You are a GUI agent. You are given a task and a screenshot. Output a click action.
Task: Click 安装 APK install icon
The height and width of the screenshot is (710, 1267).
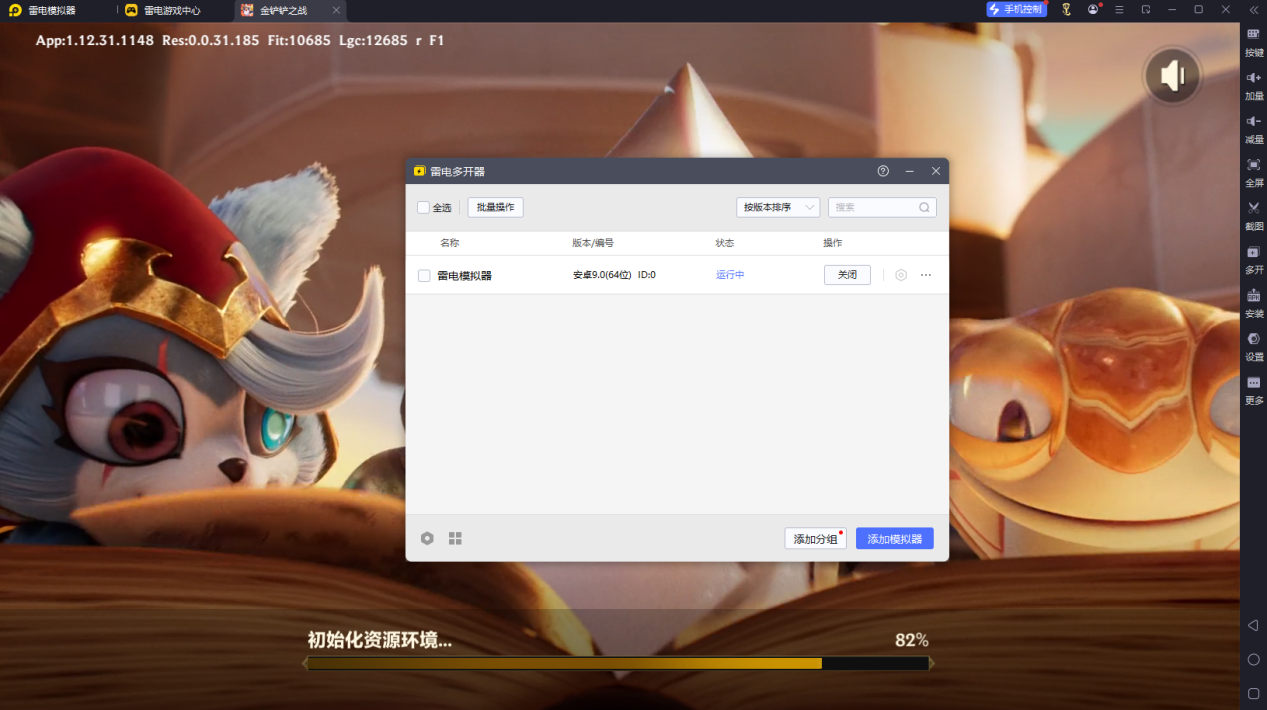click(x=1253, y=301)
